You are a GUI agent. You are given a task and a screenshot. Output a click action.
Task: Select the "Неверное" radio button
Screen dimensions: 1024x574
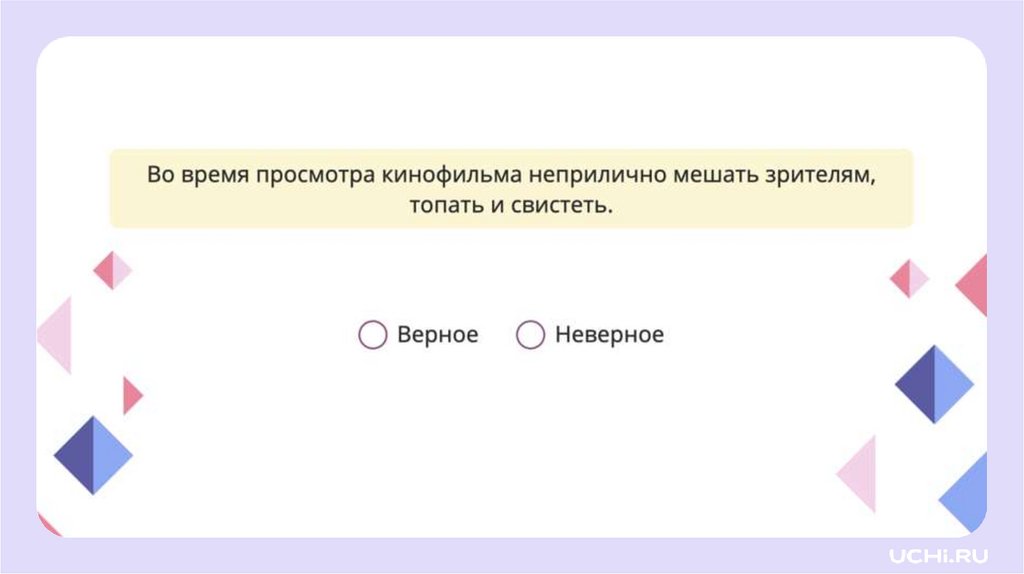point(530,335)
